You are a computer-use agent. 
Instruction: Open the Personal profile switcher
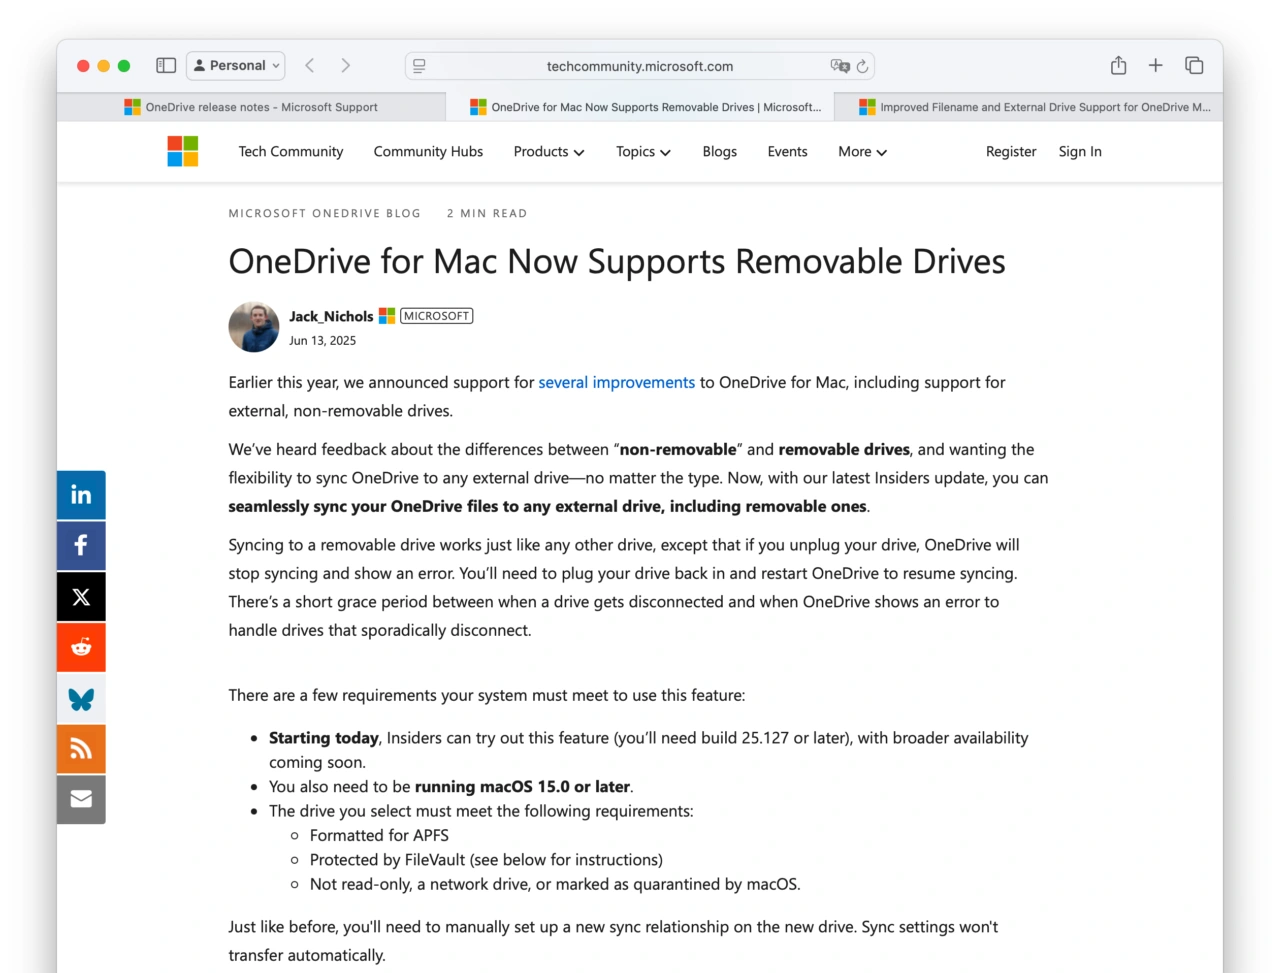235,65
